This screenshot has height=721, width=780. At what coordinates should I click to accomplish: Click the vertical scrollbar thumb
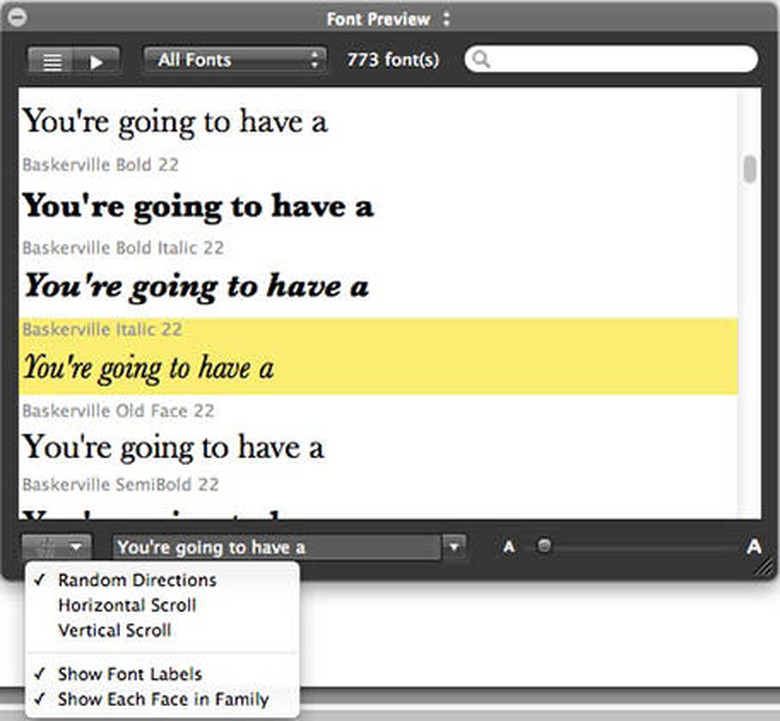(x=750, y=169)
